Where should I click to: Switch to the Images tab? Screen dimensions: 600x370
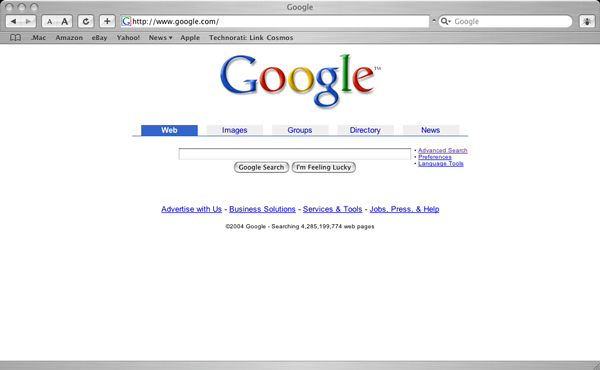click(x=235, y=130)
